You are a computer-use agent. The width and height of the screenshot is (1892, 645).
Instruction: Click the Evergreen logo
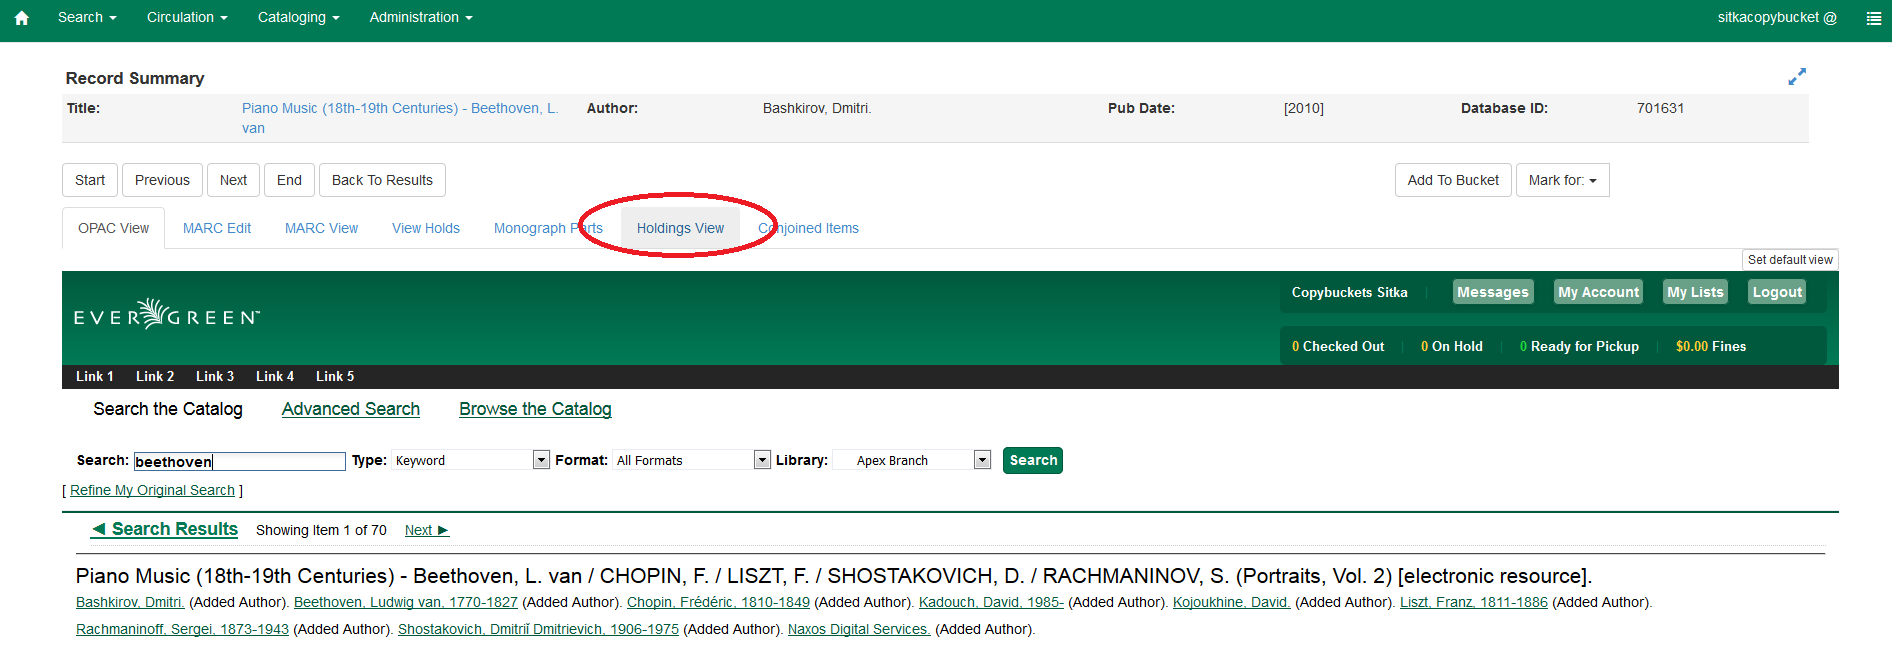point(167,316)
